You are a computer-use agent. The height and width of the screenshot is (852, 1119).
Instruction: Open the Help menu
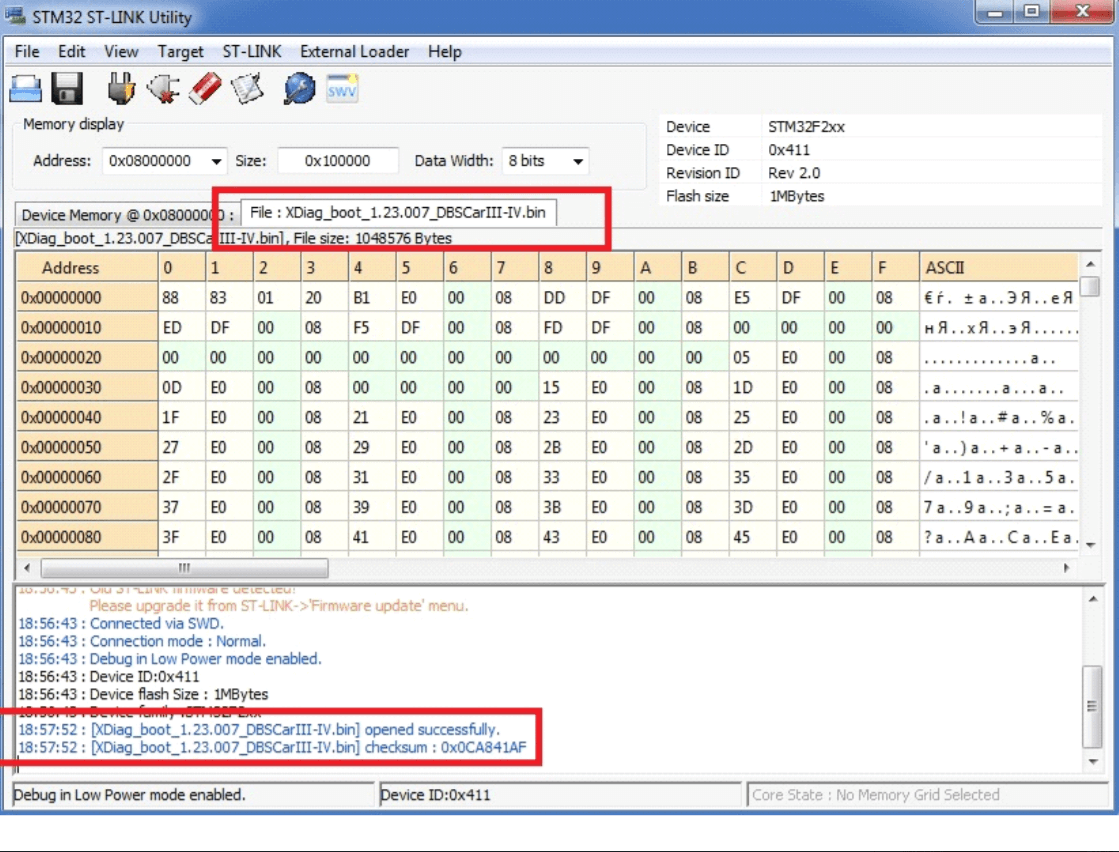click(x=445, y=51)
